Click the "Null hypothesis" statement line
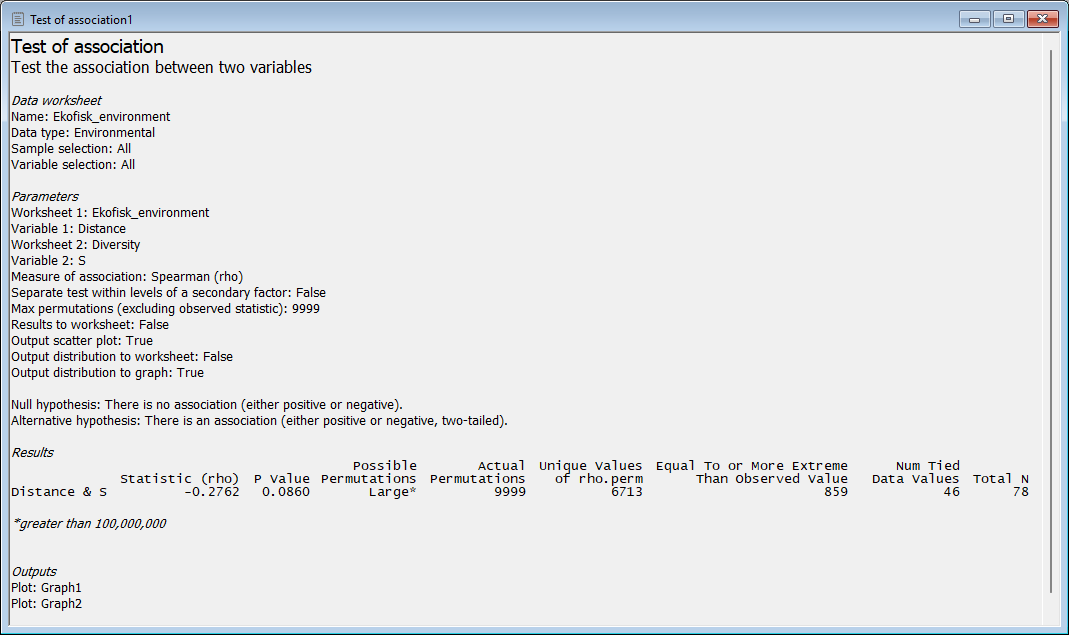This screenshot has height=635, width=1069. coord(206,405)
